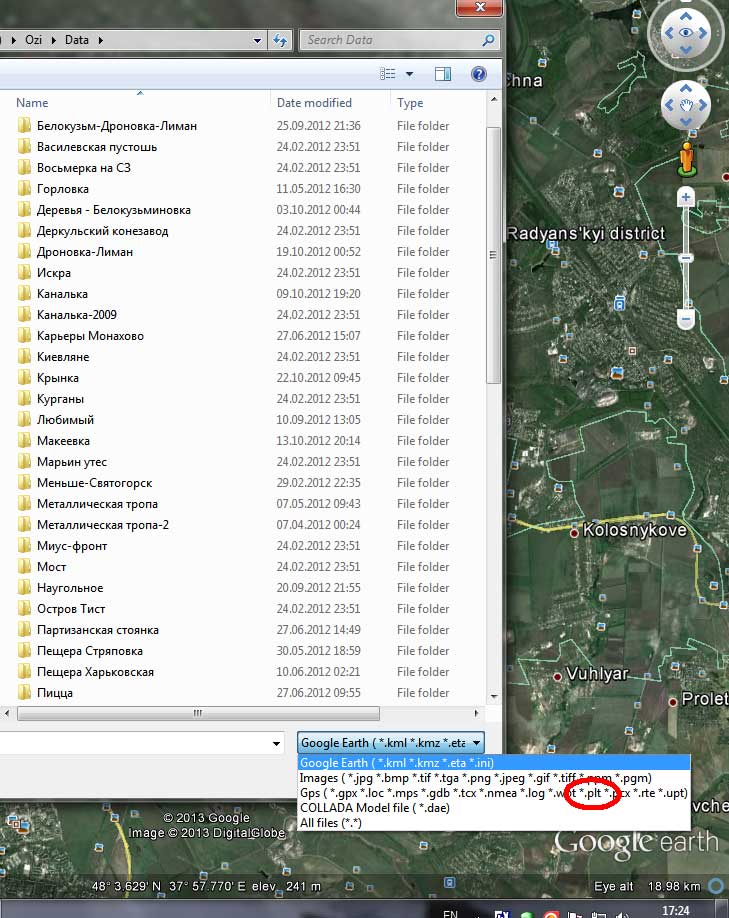This screenshot has height=918, width=729.
Task: Click in the Search Data field
Action: (x=390, y=40)
